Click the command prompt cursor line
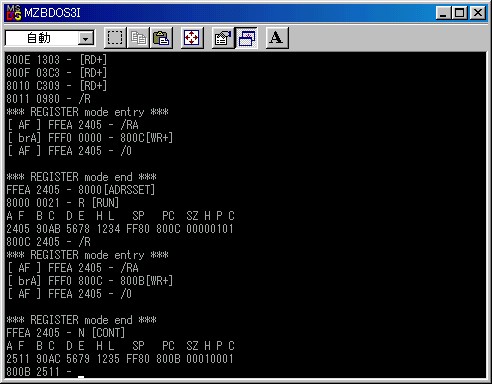This screenshot has width=492, height=384. click(x=45, y=372)
